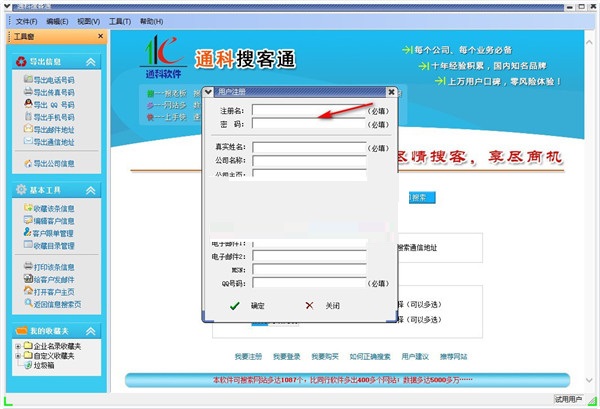Click the page scrollbar up arrow
Viewport: 600px width, 409px height.
589,42
